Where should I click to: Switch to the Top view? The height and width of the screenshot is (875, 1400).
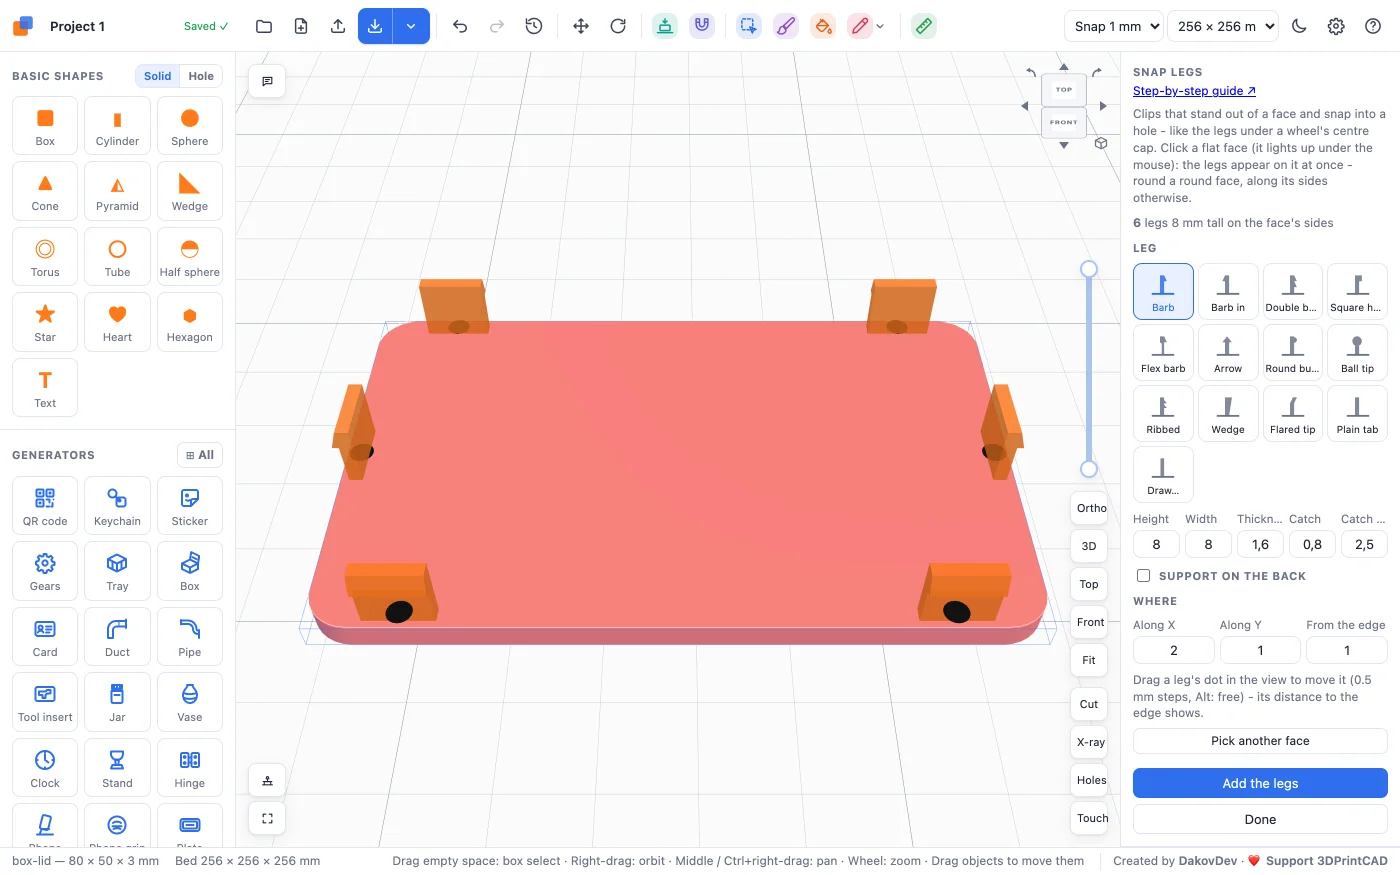click(1089, 584)
